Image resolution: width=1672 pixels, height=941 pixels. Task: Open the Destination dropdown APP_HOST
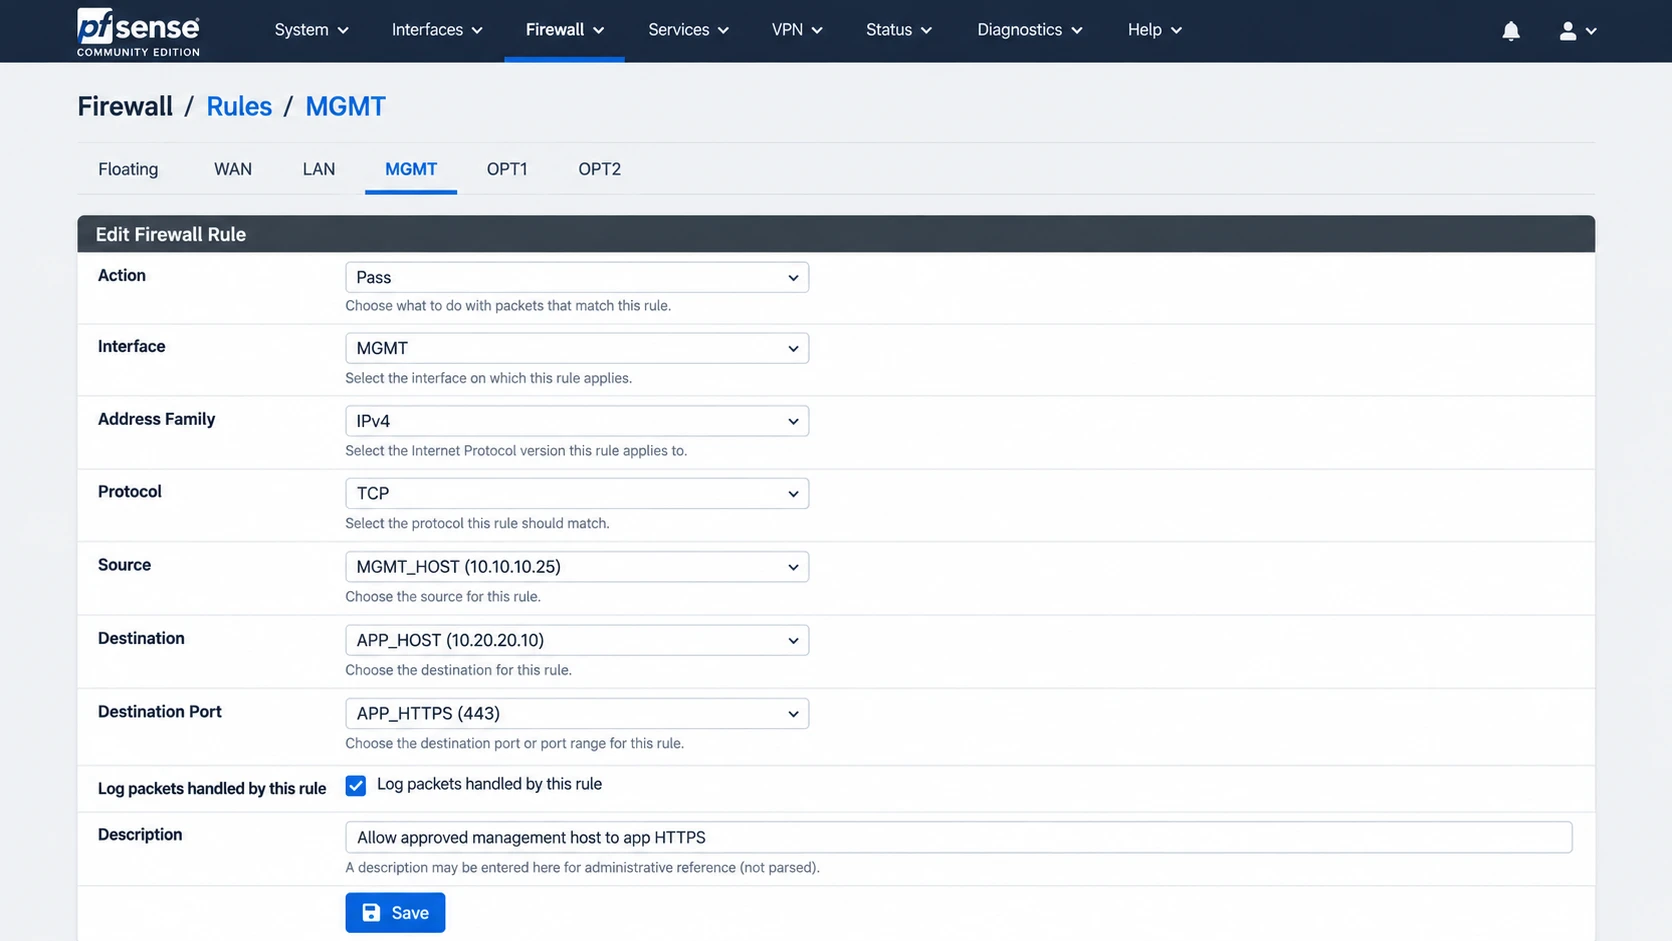tap(577, 640)
